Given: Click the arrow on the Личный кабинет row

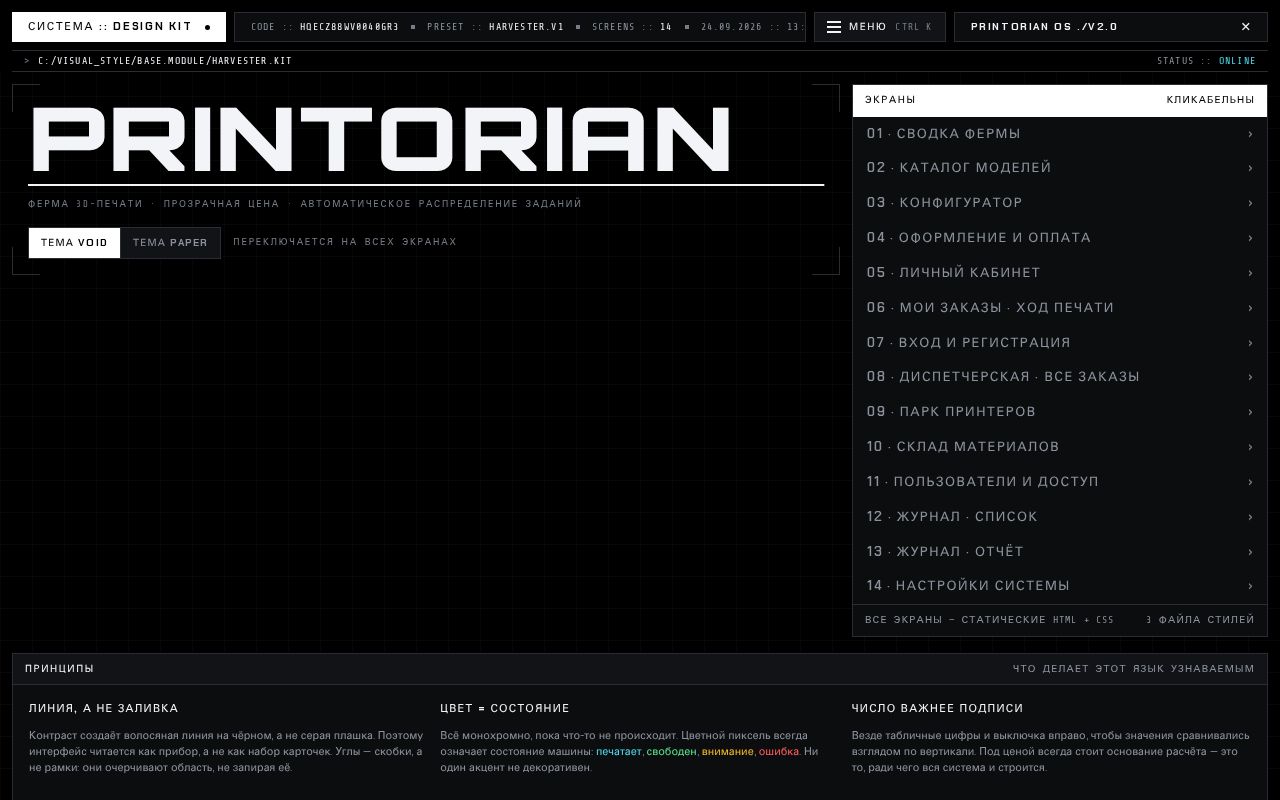Looking at the screenshot, I should (x=1250, y=273).
